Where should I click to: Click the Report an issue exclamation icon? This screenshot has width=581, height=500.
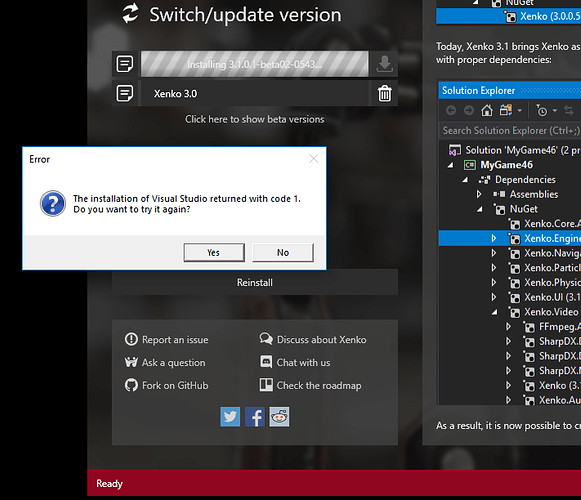131,339
